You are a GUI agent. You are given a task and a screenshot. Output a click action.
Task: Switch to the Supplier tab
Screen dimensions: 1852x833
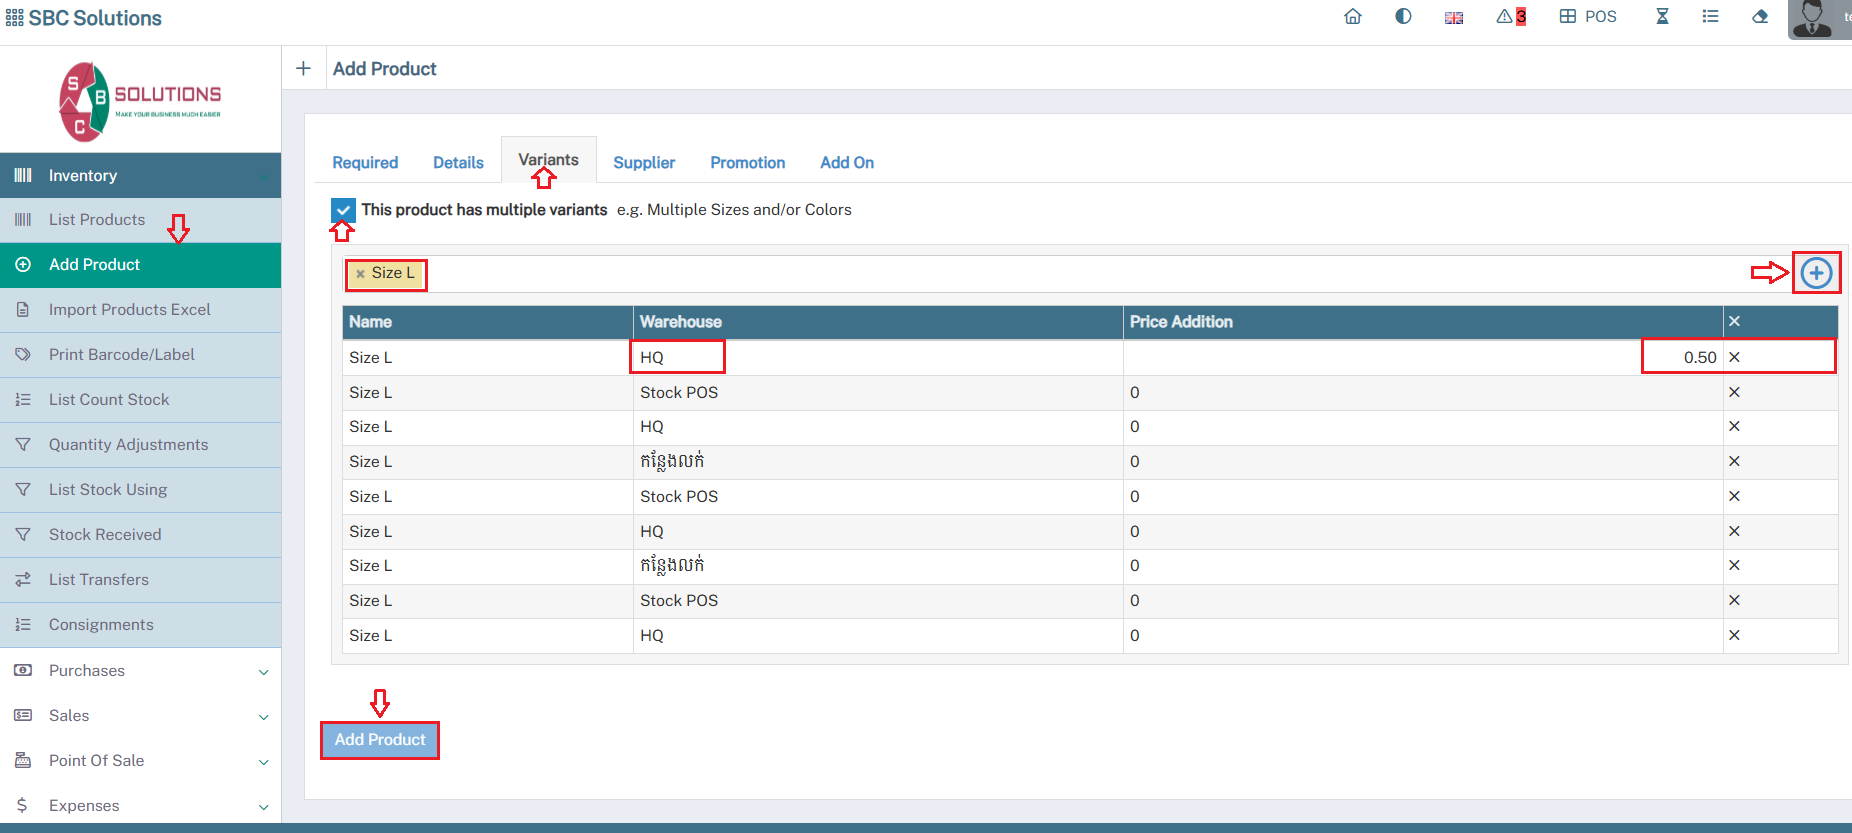click(644, 163)
